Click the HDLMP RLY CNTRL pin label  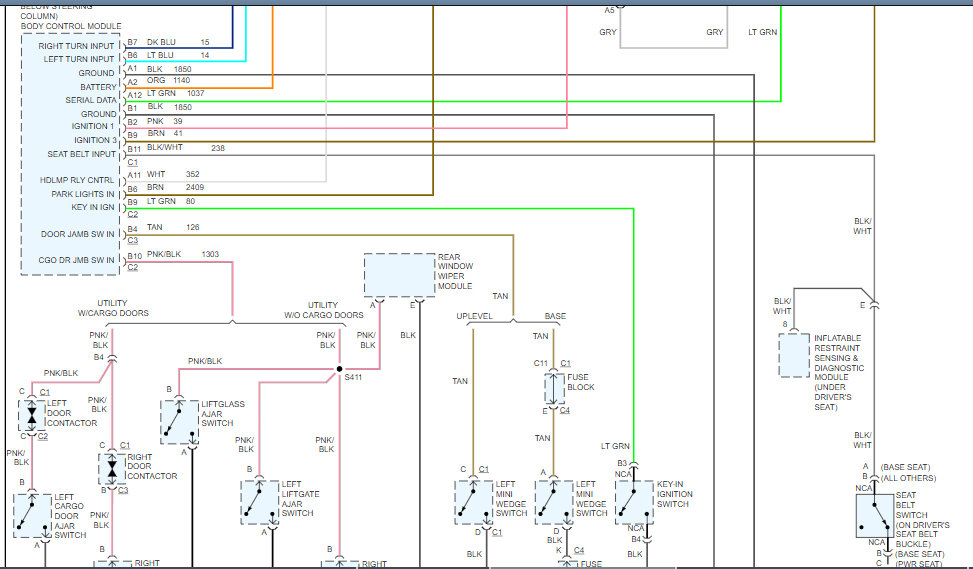(77, 180)
